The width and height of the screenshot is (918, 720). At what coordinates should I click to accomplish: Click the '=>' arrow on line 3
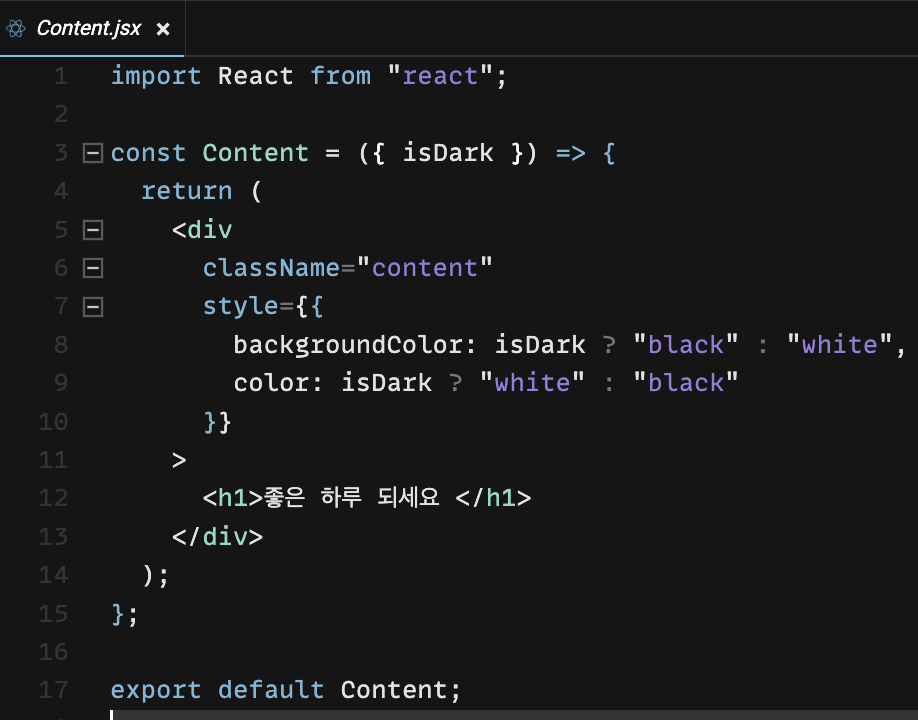[570, 153]
